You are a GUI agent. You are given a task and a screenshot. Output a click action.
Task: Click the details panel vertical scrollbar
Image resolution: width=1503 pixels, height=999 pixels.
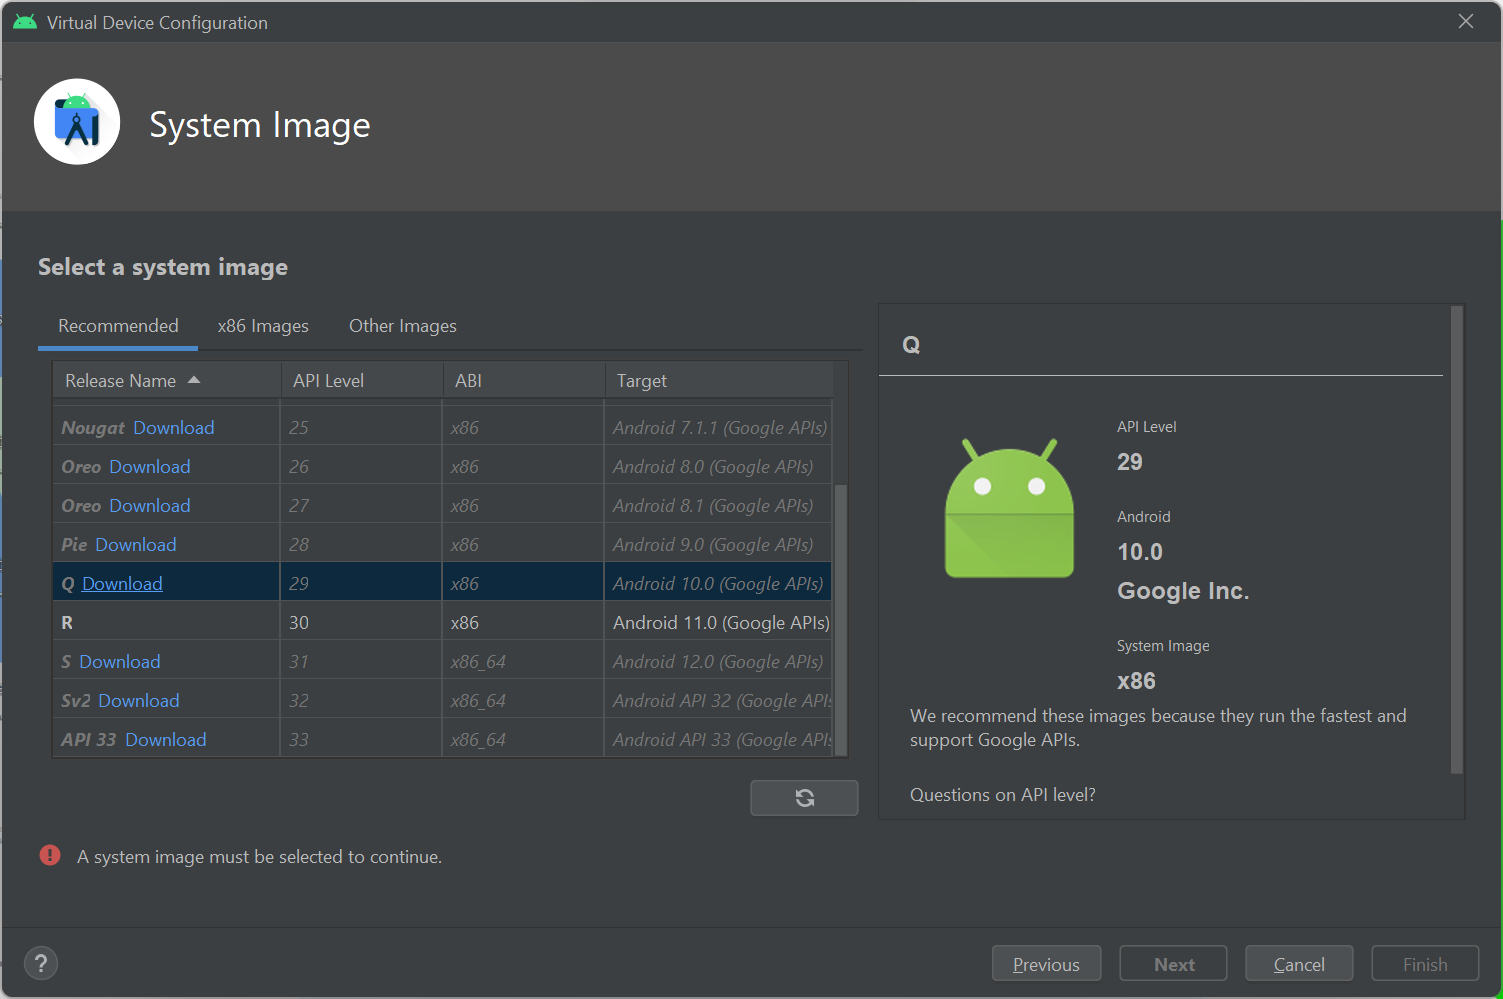pos(1457,540)
